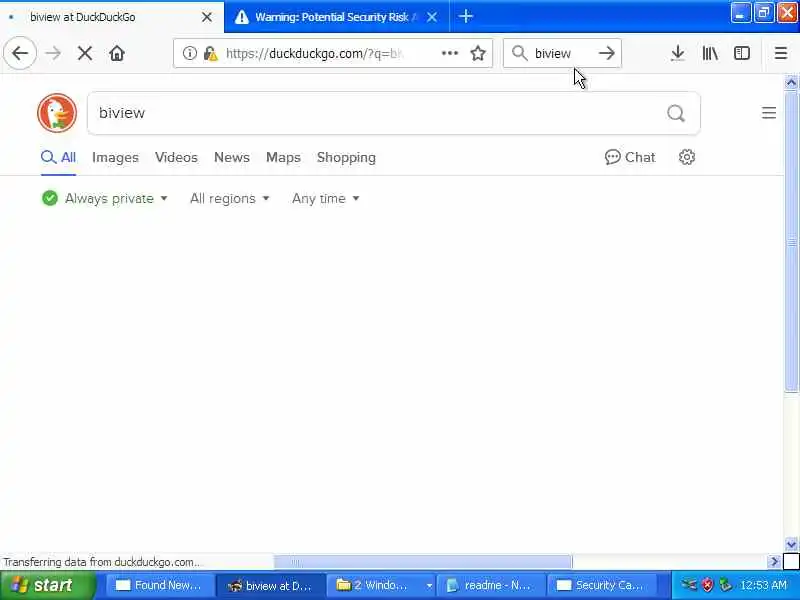This screenshot has width=800, height=600.
Task: Close the 'Warning: Potential Security Risk' tab
Action: [x=432, y=17]
